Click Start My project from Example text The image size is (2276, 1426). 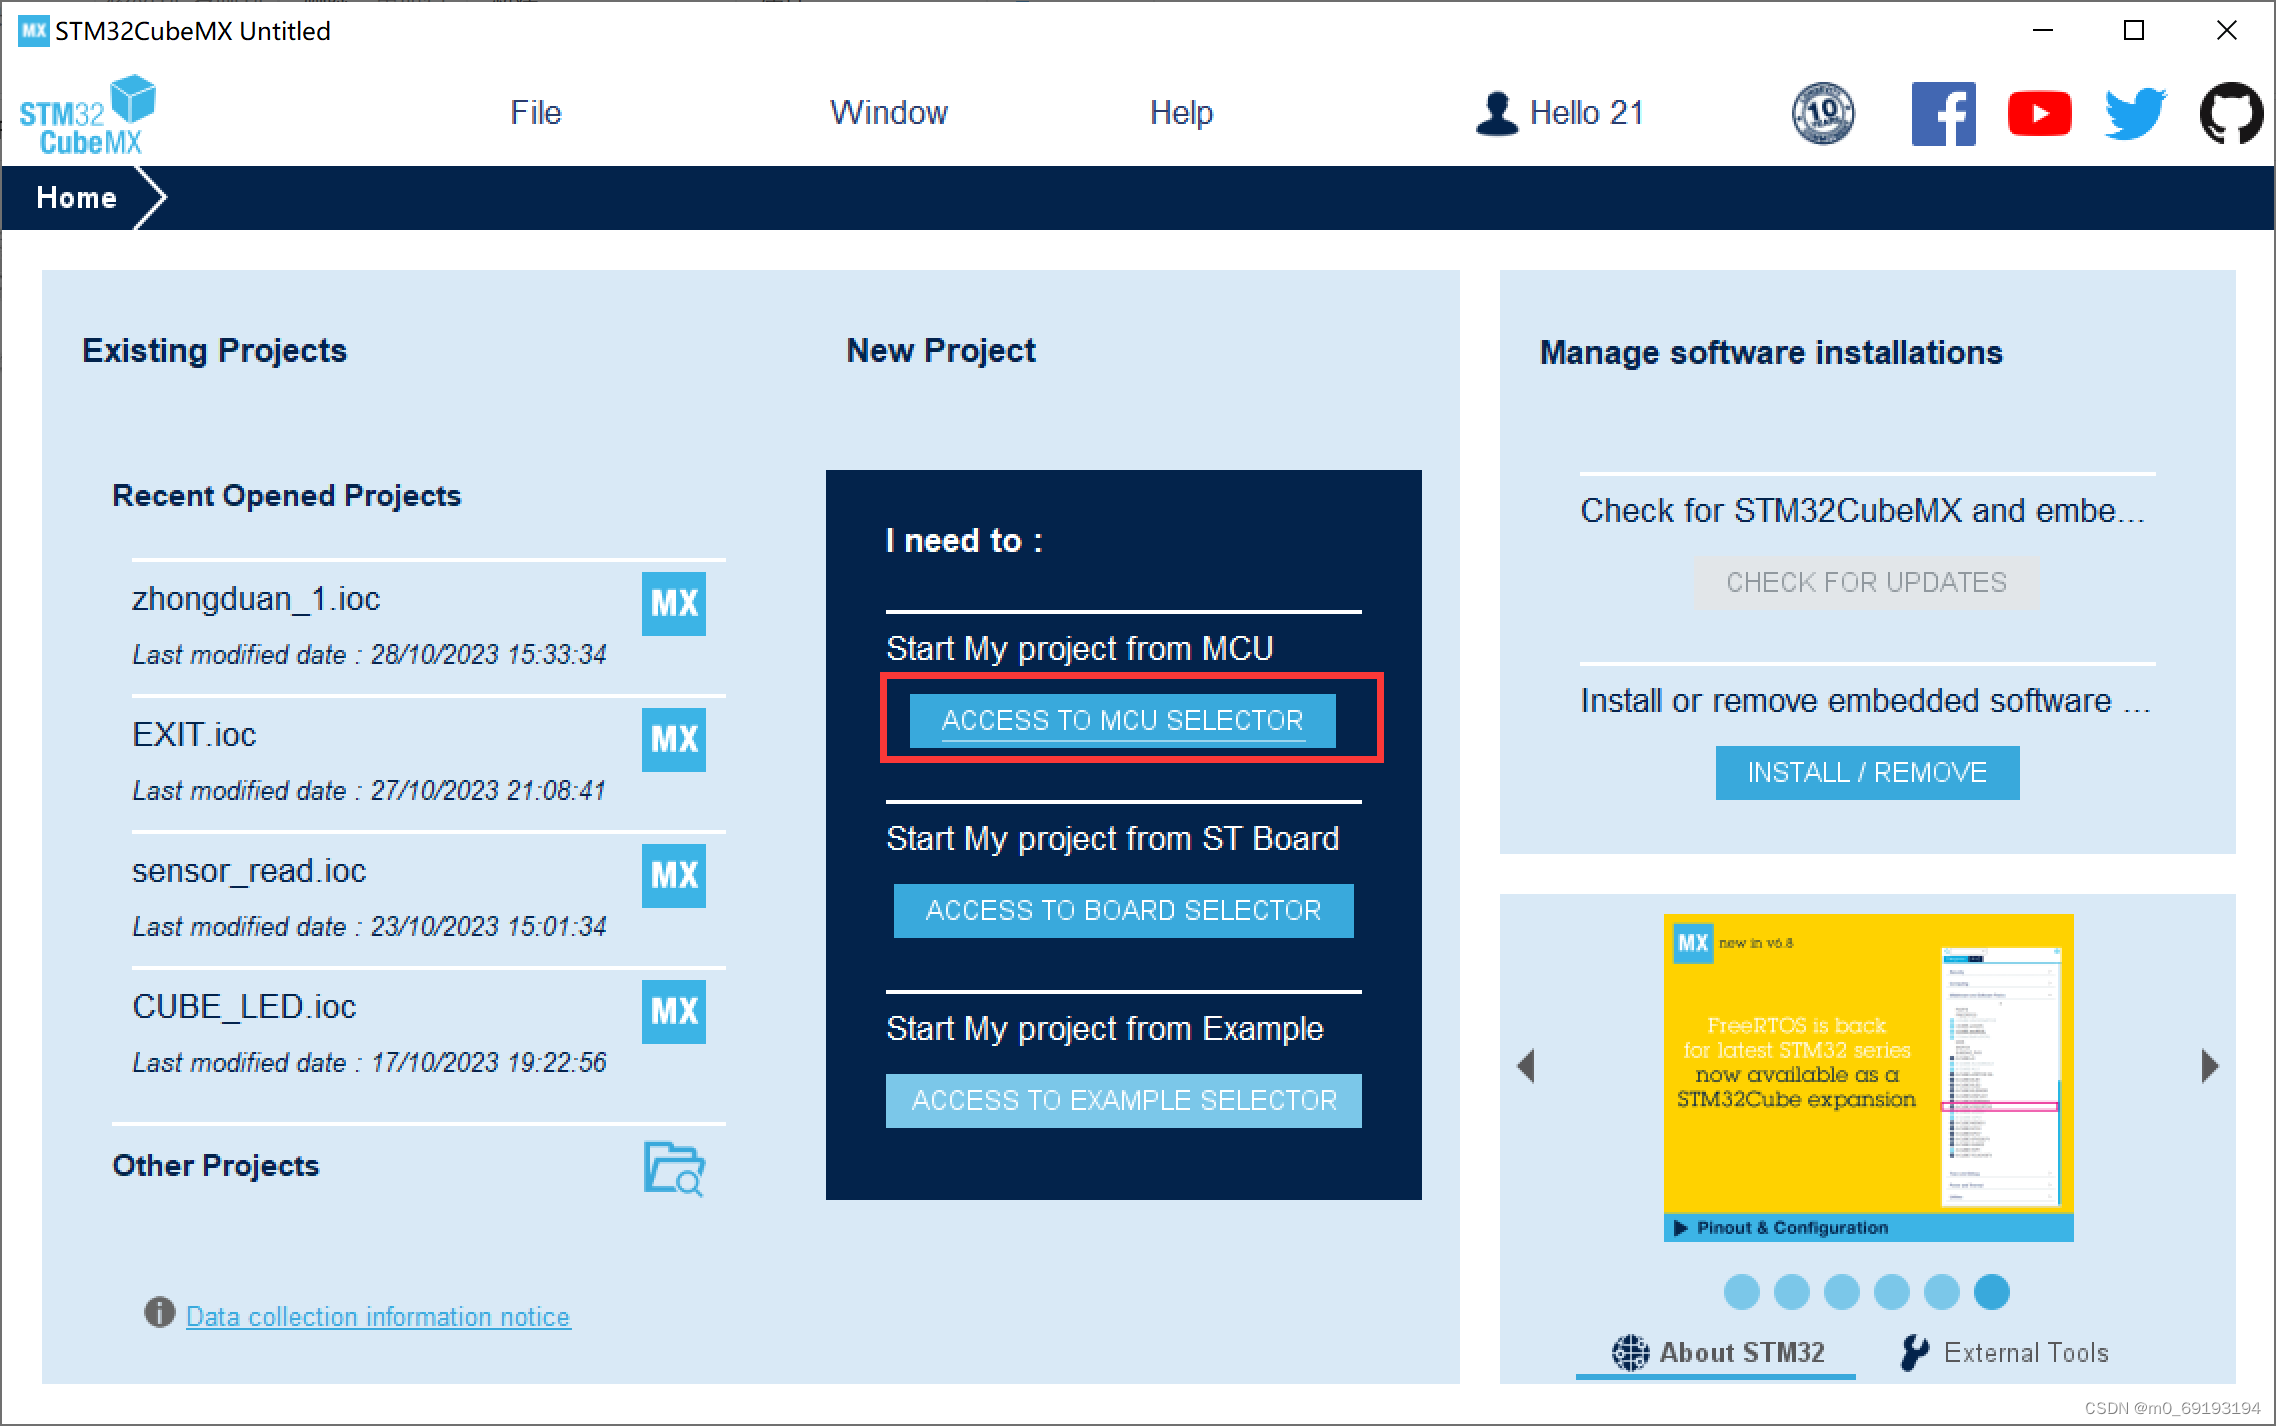tap(1104, 1029)
